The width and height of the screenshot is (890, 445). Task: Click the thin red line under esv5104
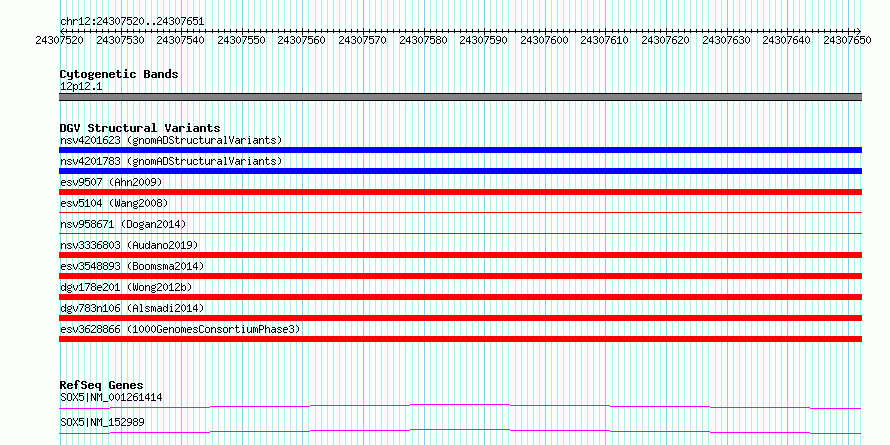(460, 212)
